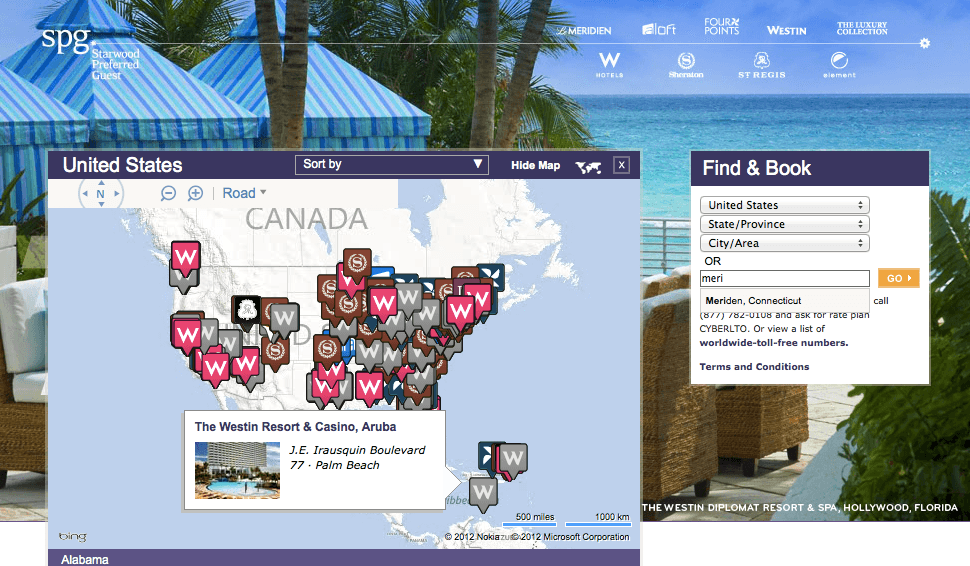Click the Aruba resort thumbnail photo
Viewport: 970px width, 566px height.
pos(237,470)
